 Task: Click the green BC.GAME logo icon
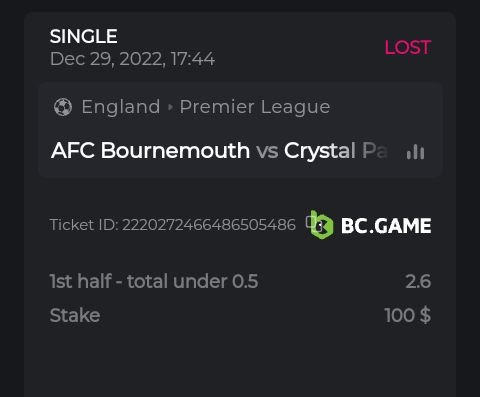tap(322, 225)
